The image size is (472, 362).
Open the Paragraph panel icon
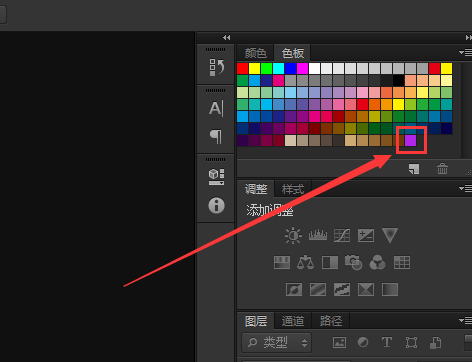216,137
